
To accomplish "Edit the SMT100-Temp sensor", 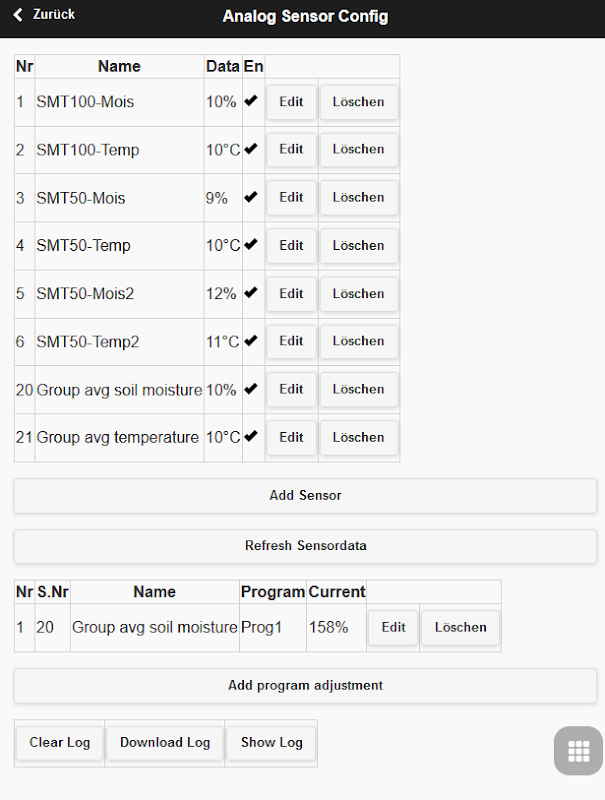I will 291,149.
